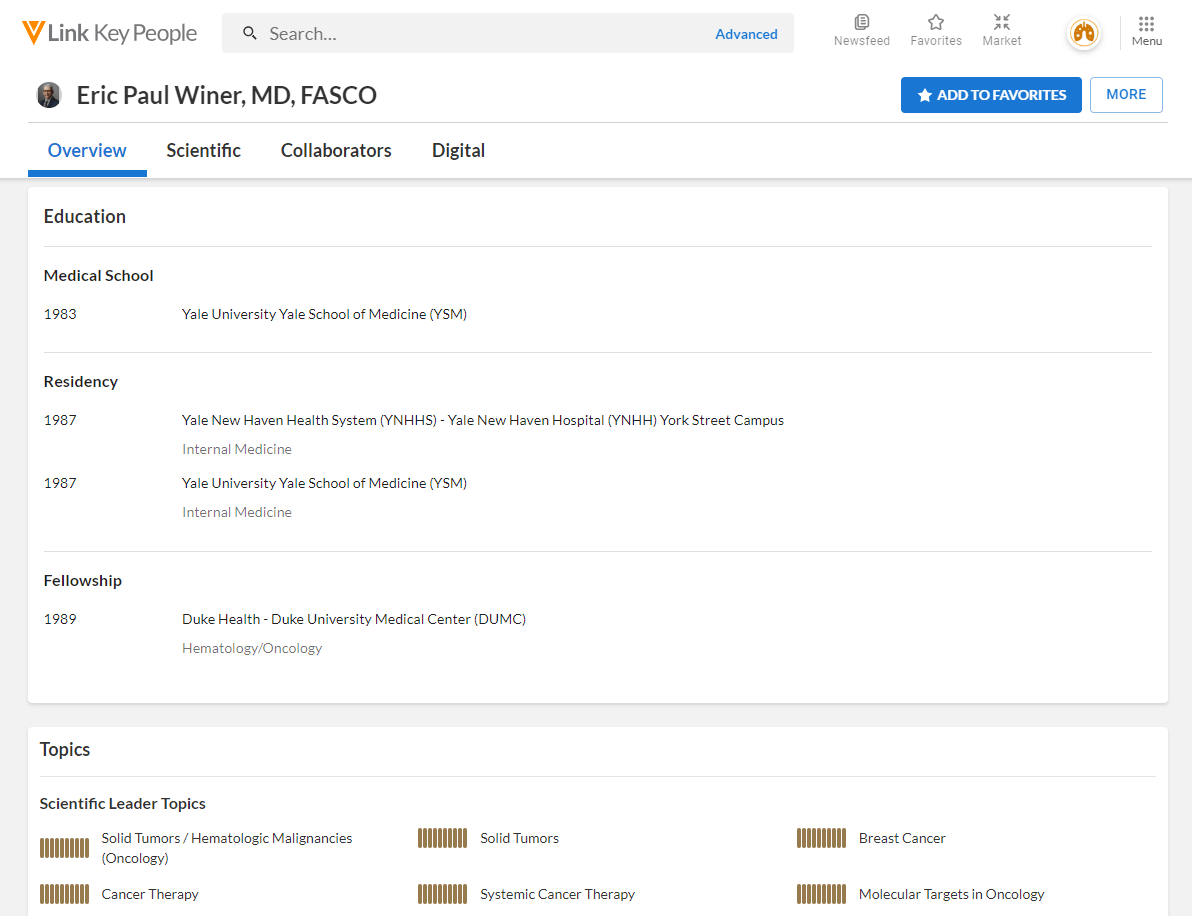This screenshot has height=916, width=1192.
Task: Switch to the Collaborators tab
Action: (x=336, y=151)
